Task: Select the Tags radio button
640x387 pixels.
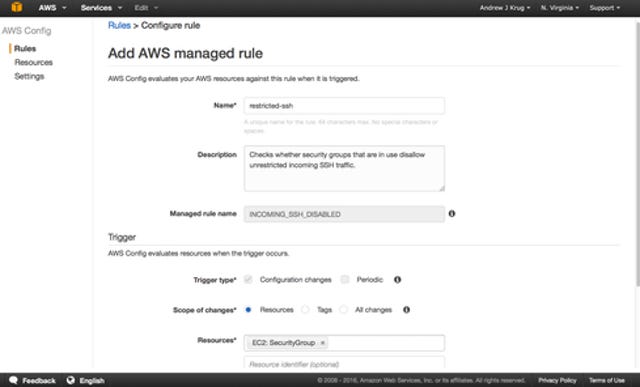Action: click(x=305, y=310)
